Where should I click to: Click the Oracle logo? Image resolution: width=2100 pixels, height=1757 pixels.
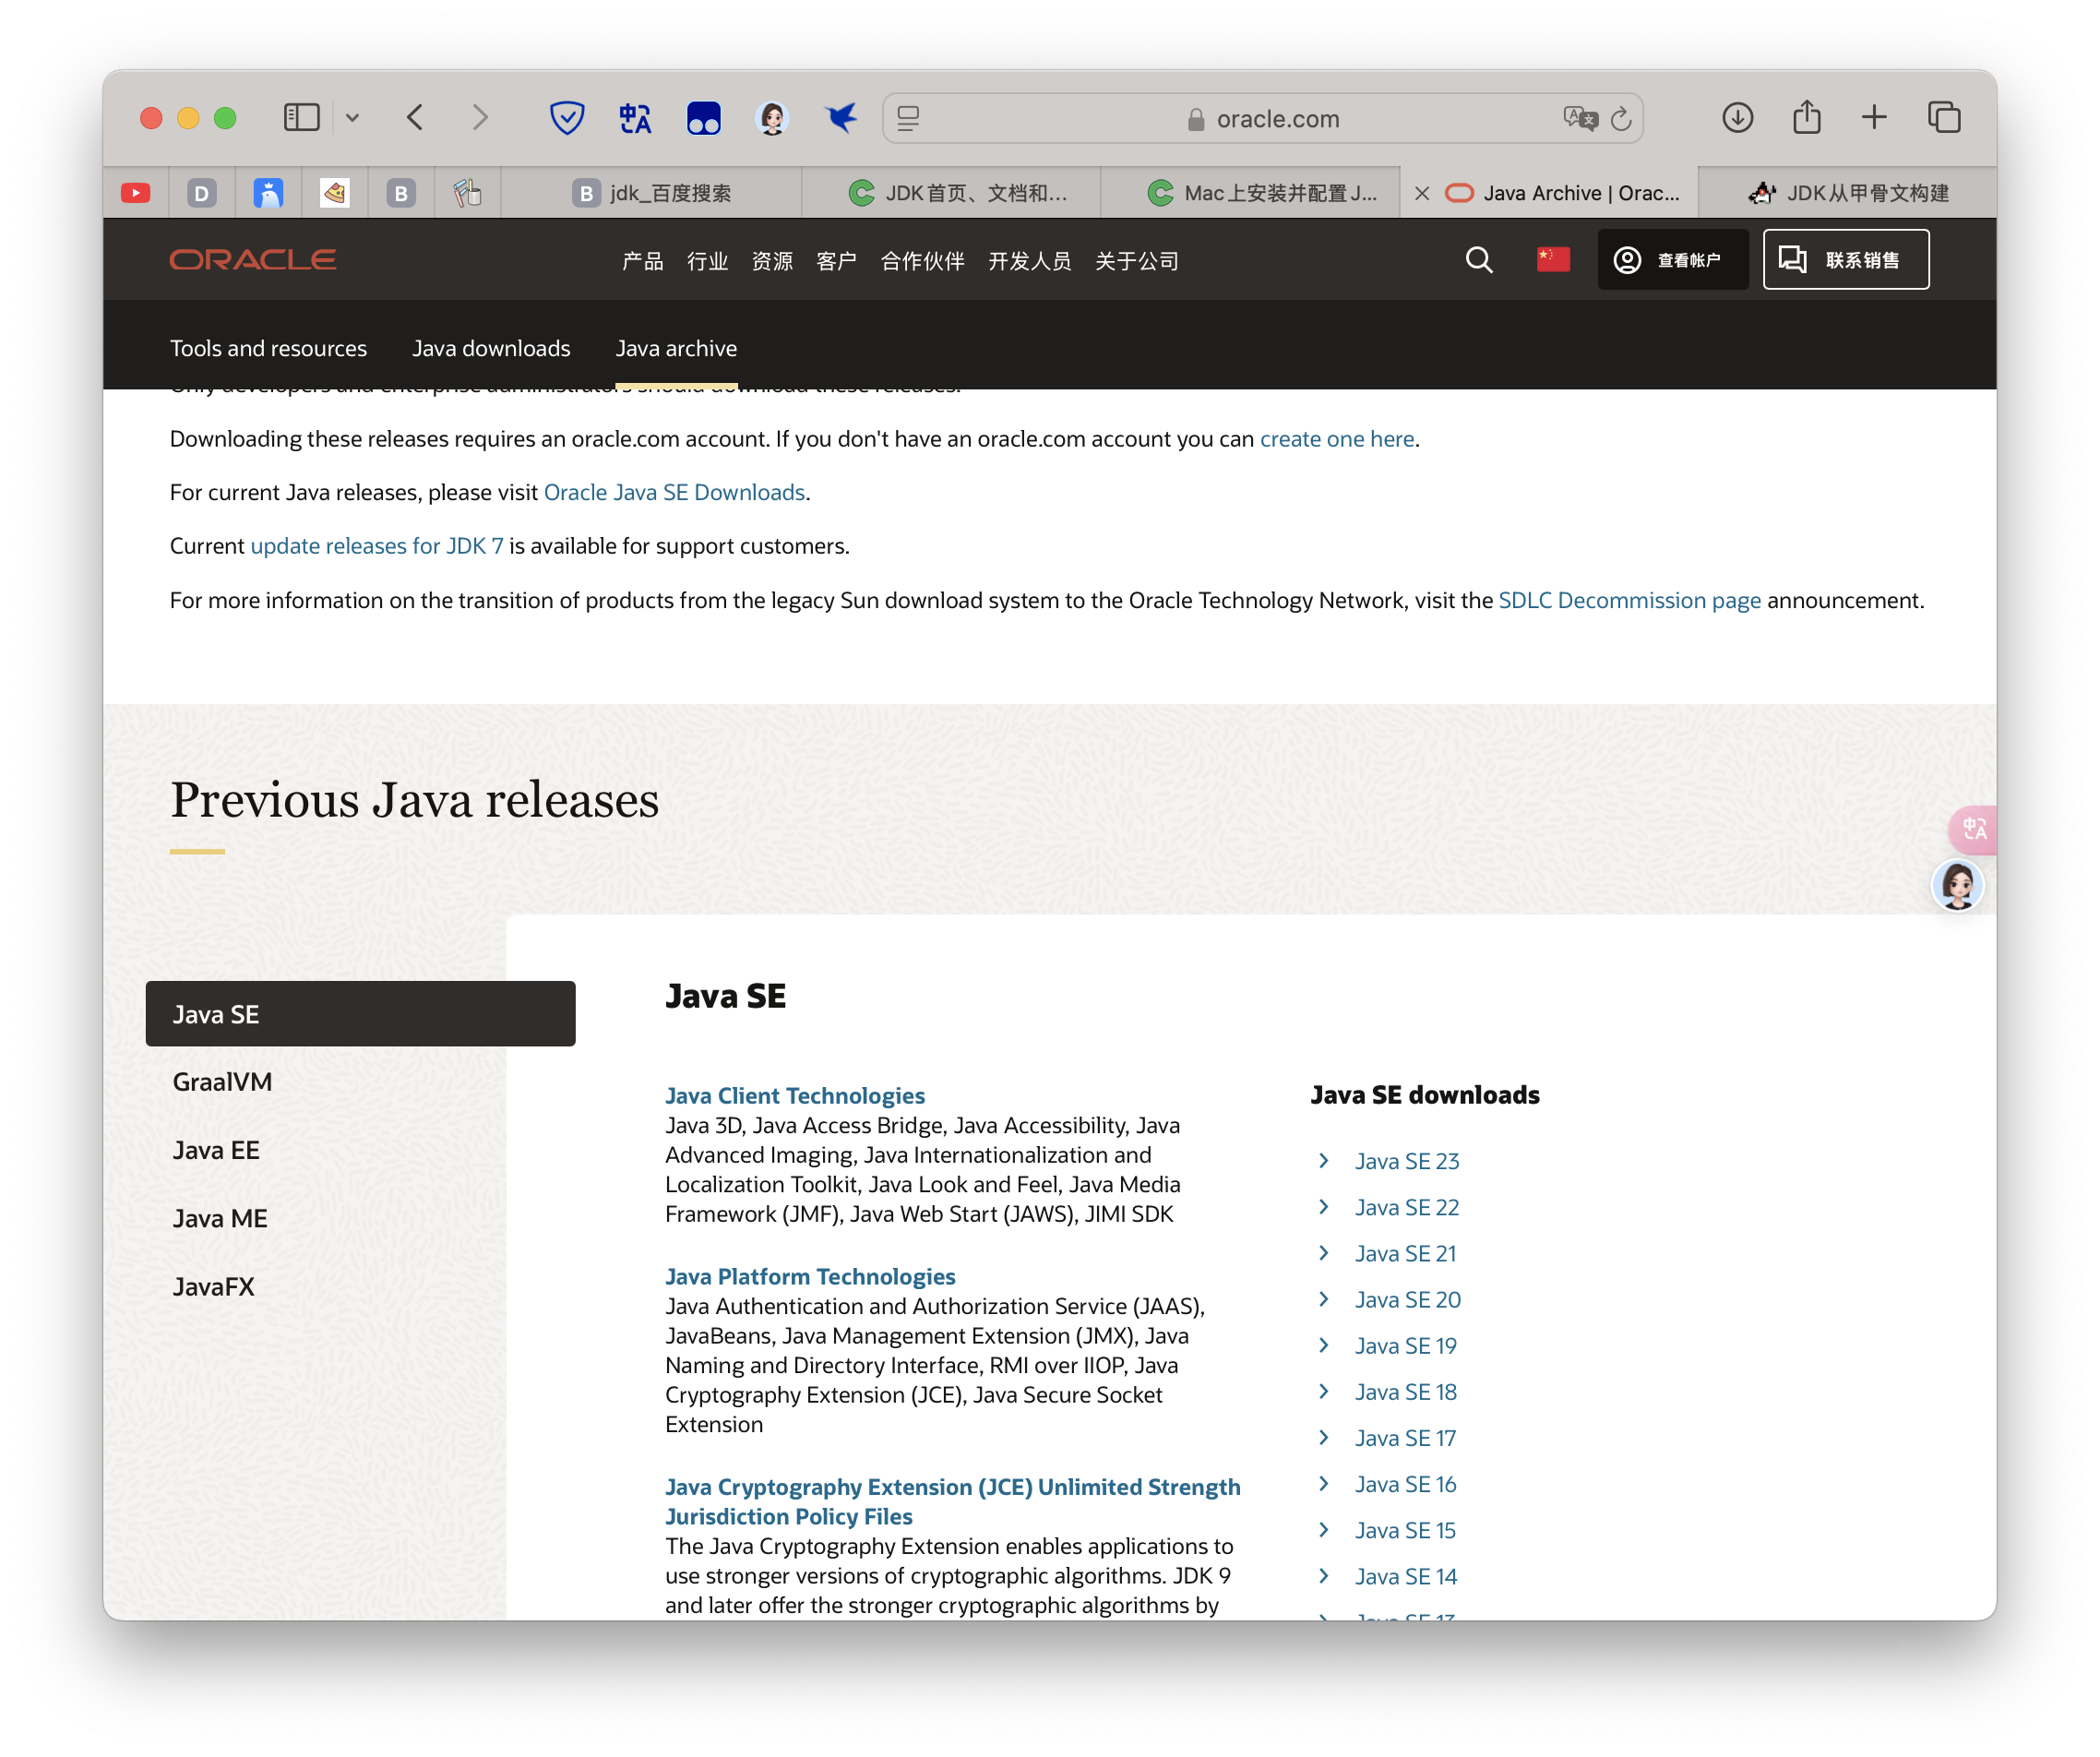(253, 260)
